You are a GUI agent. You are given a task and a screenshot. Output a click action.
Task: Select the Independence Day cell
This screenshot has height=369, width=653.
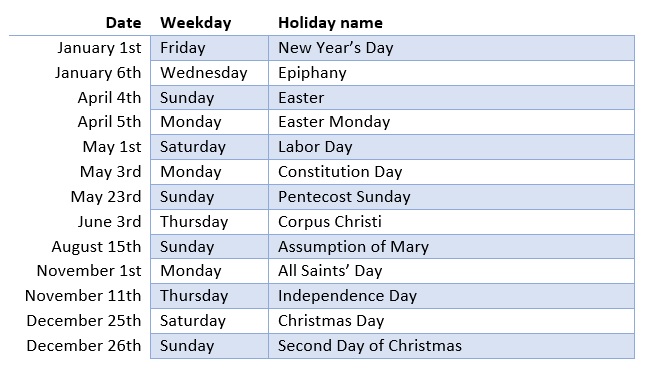(x=451, y=296)
